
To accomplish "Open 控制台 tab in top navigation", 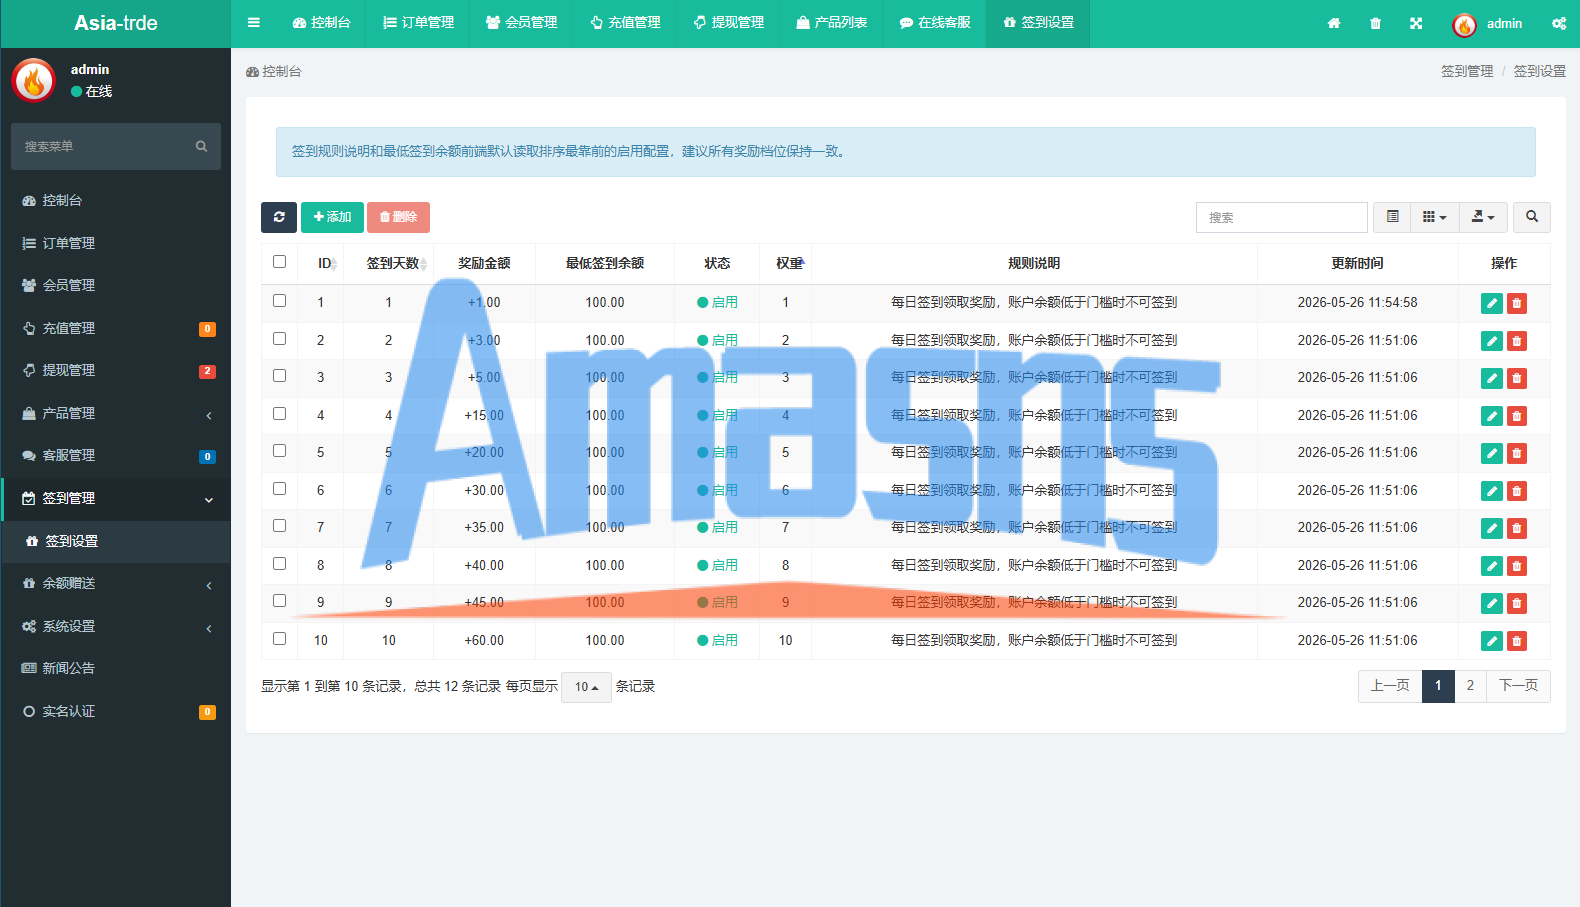I will 322,22.
